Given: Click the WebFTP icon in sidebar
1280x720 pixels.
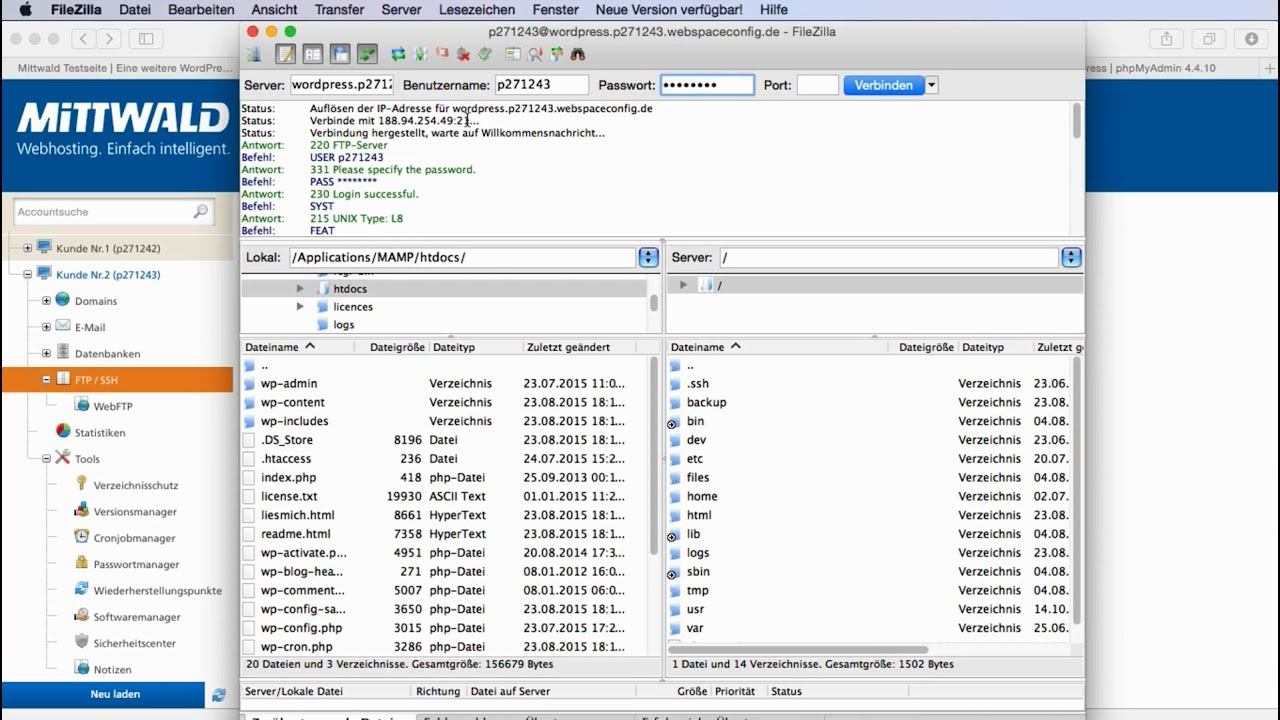Looking at the screenshot, I should (82, 405).
